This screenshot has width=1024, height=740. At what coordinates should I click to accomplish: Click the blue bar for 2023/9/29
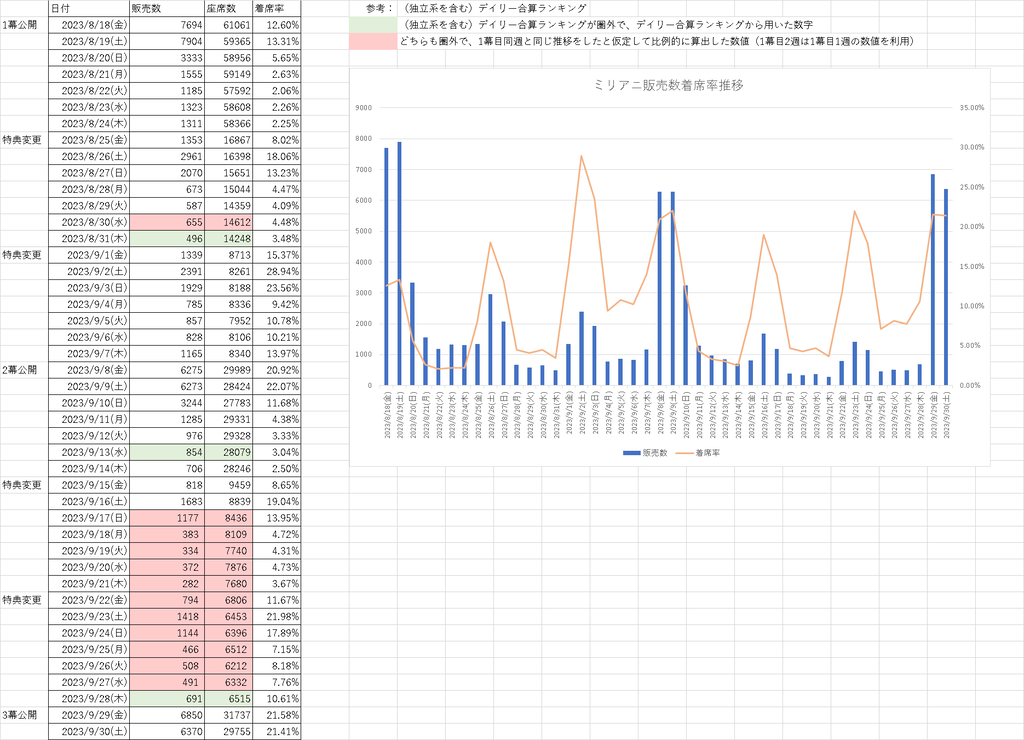tap(933, 280)
